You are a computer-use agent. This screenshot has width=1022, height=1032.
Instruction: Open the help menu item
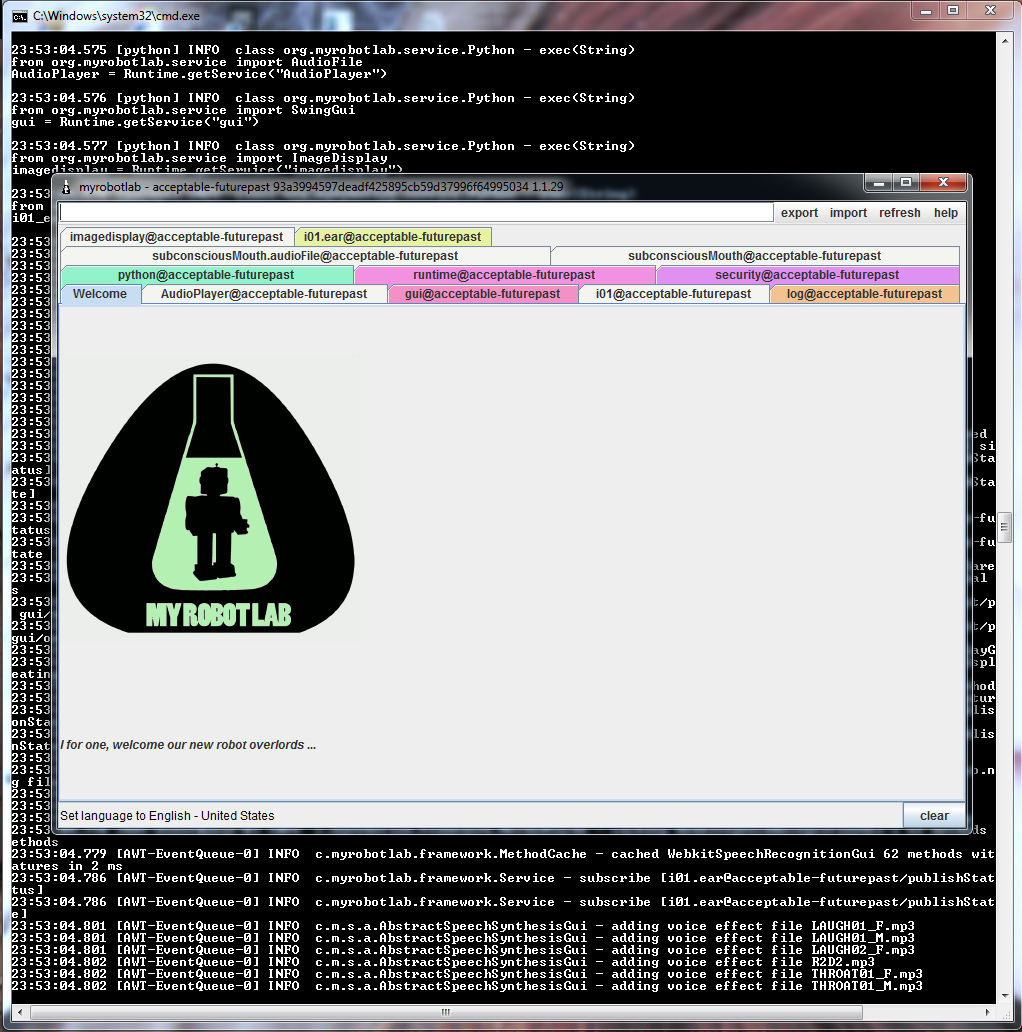[946, 213]
